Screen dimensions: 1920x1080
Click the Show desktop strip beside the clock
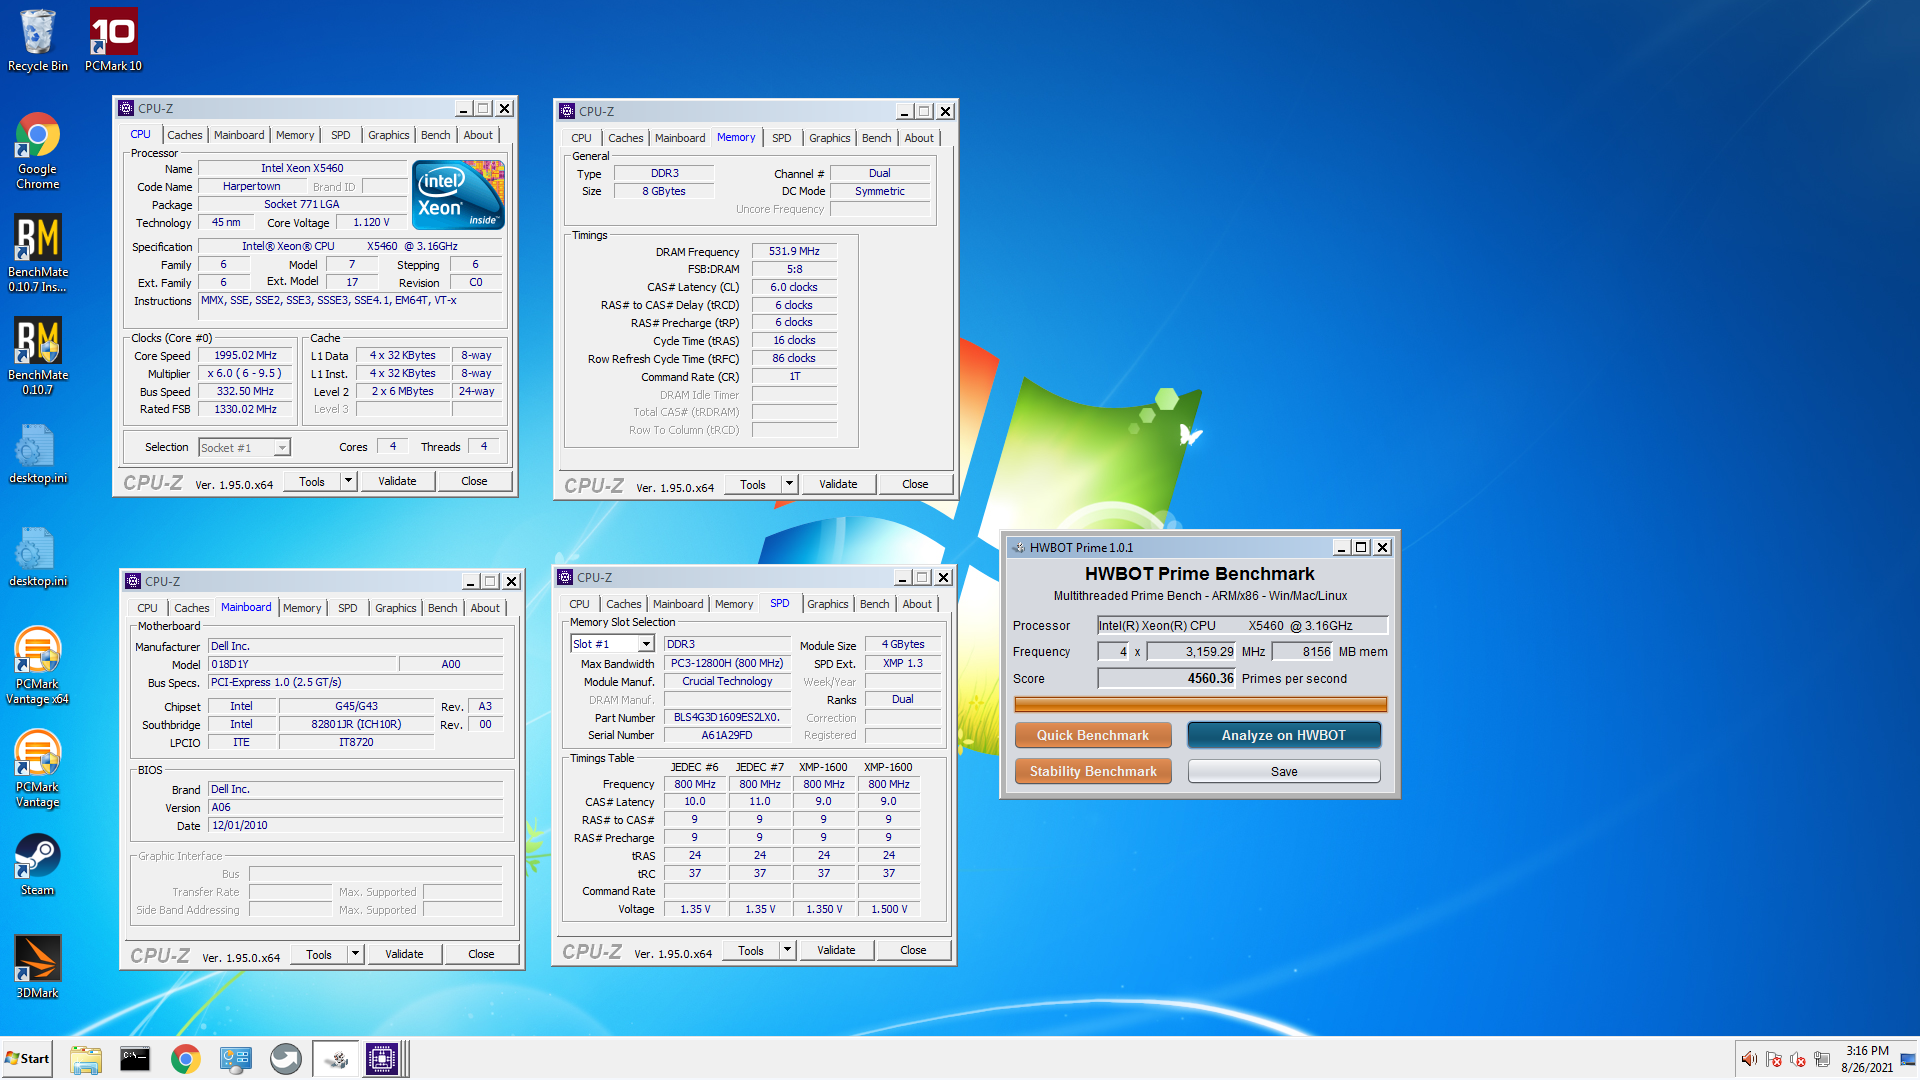click(1908, 1059)
